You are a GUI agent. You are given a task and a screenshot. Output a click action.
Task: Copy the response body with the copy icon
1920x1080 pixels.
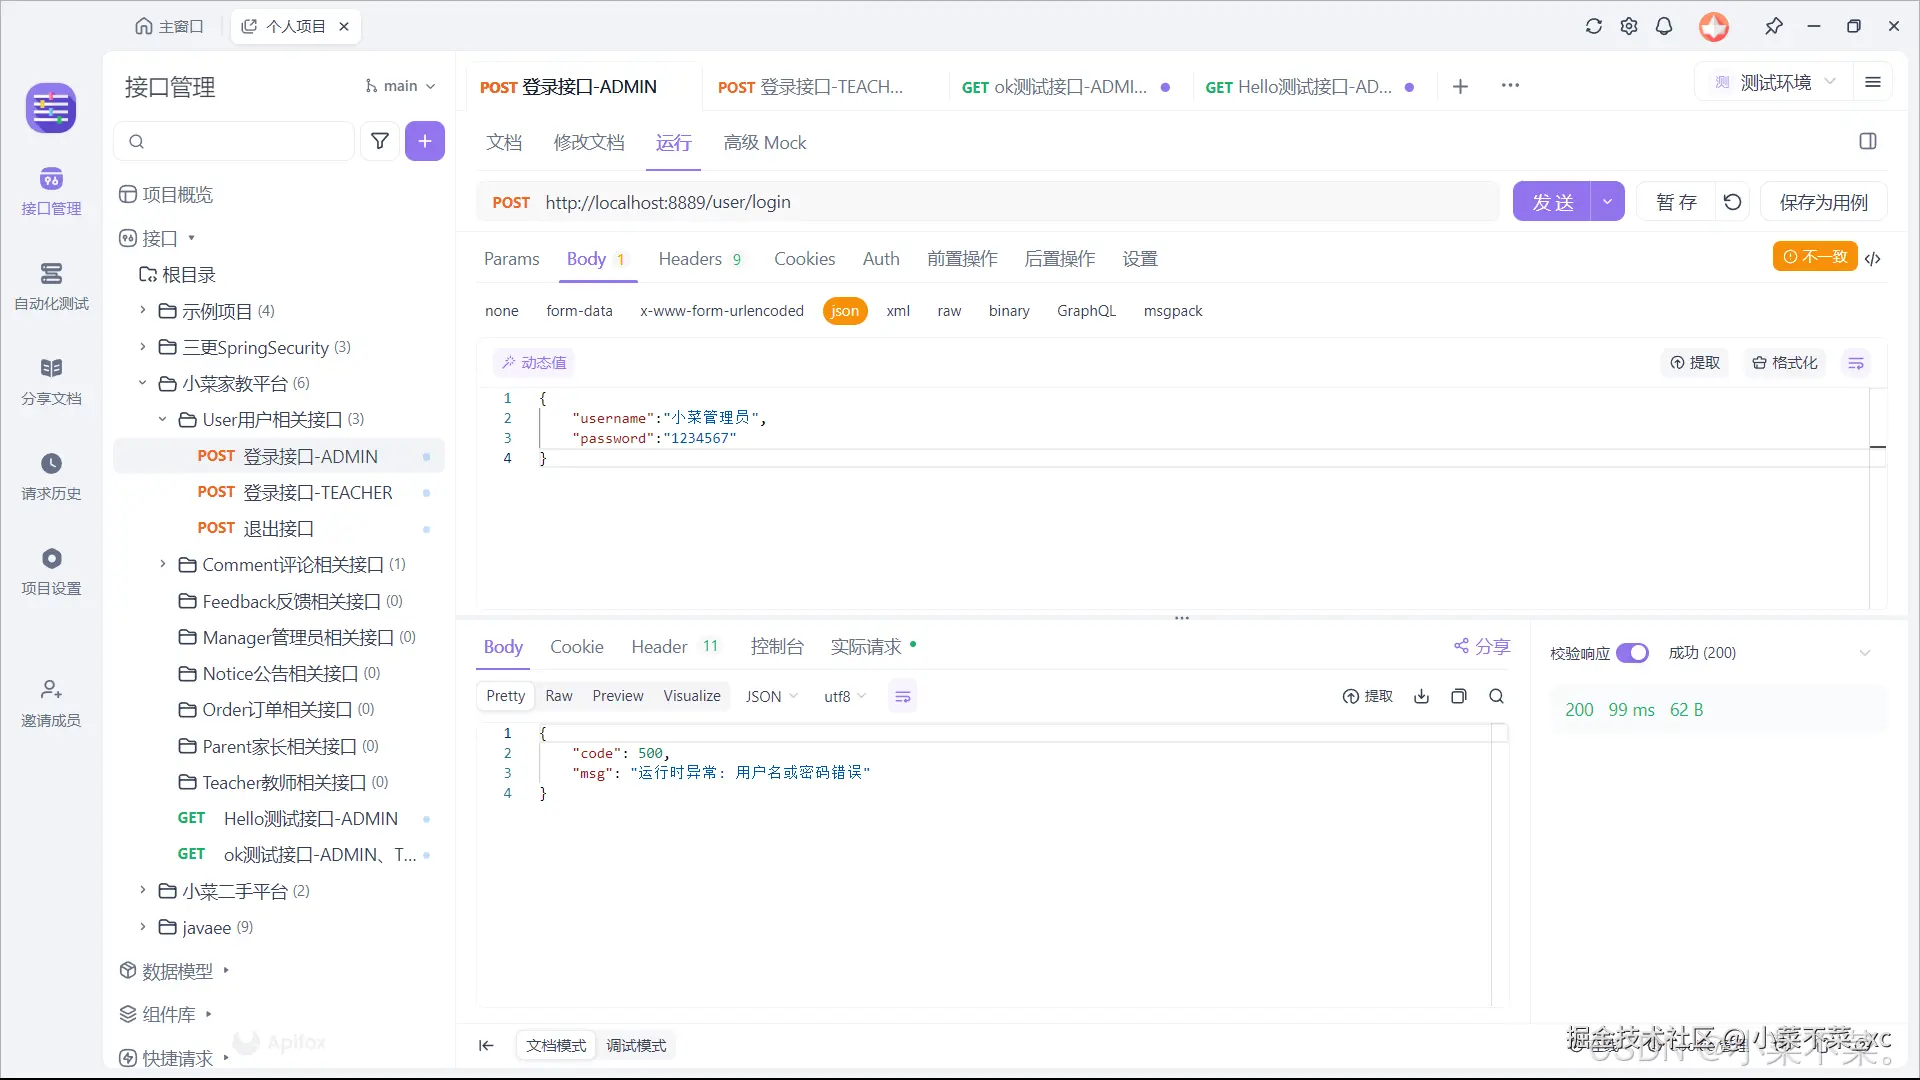[x=1459, y=696]
